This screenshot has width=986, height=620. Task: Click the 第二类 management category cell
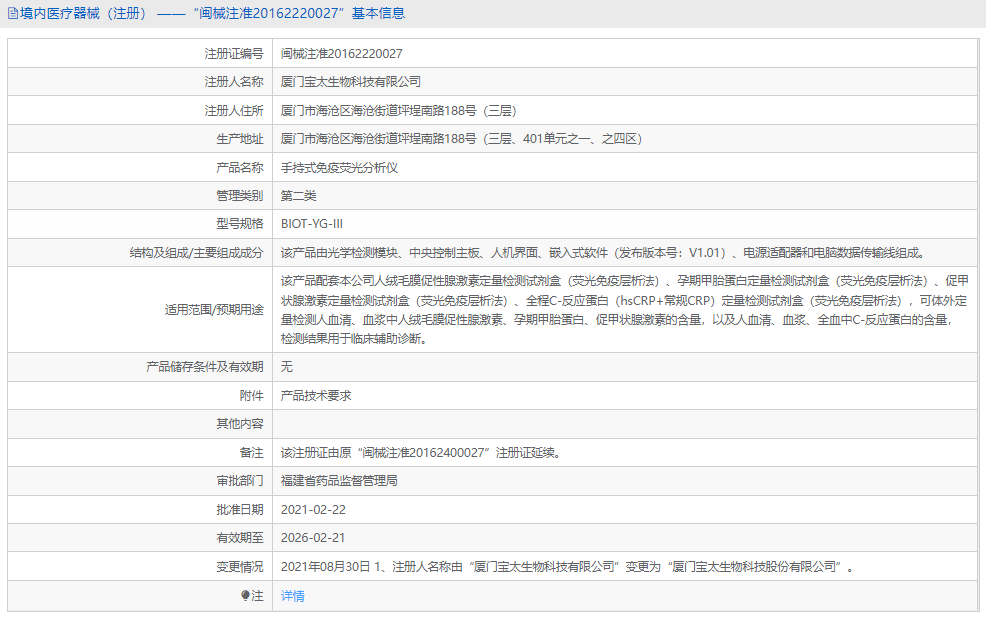coord(294,195)
